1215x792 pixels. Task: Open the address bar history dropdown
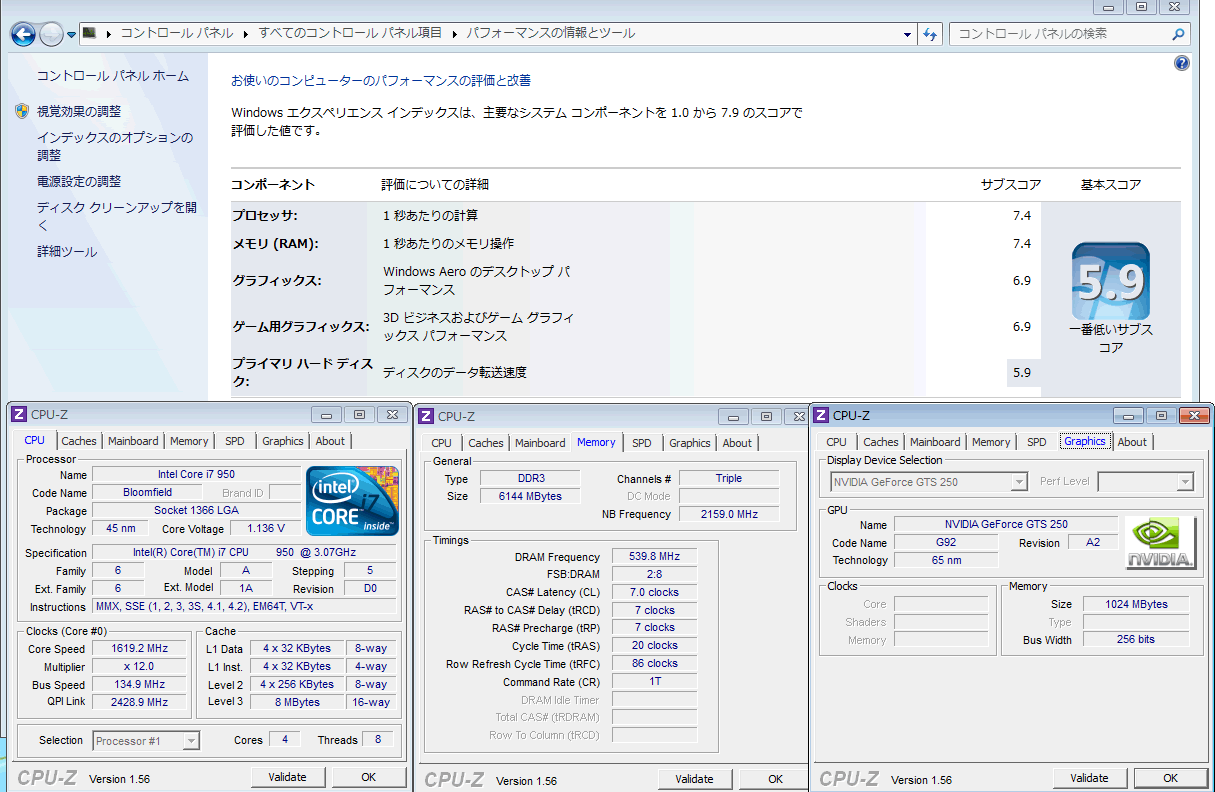(x=908, y=34)
